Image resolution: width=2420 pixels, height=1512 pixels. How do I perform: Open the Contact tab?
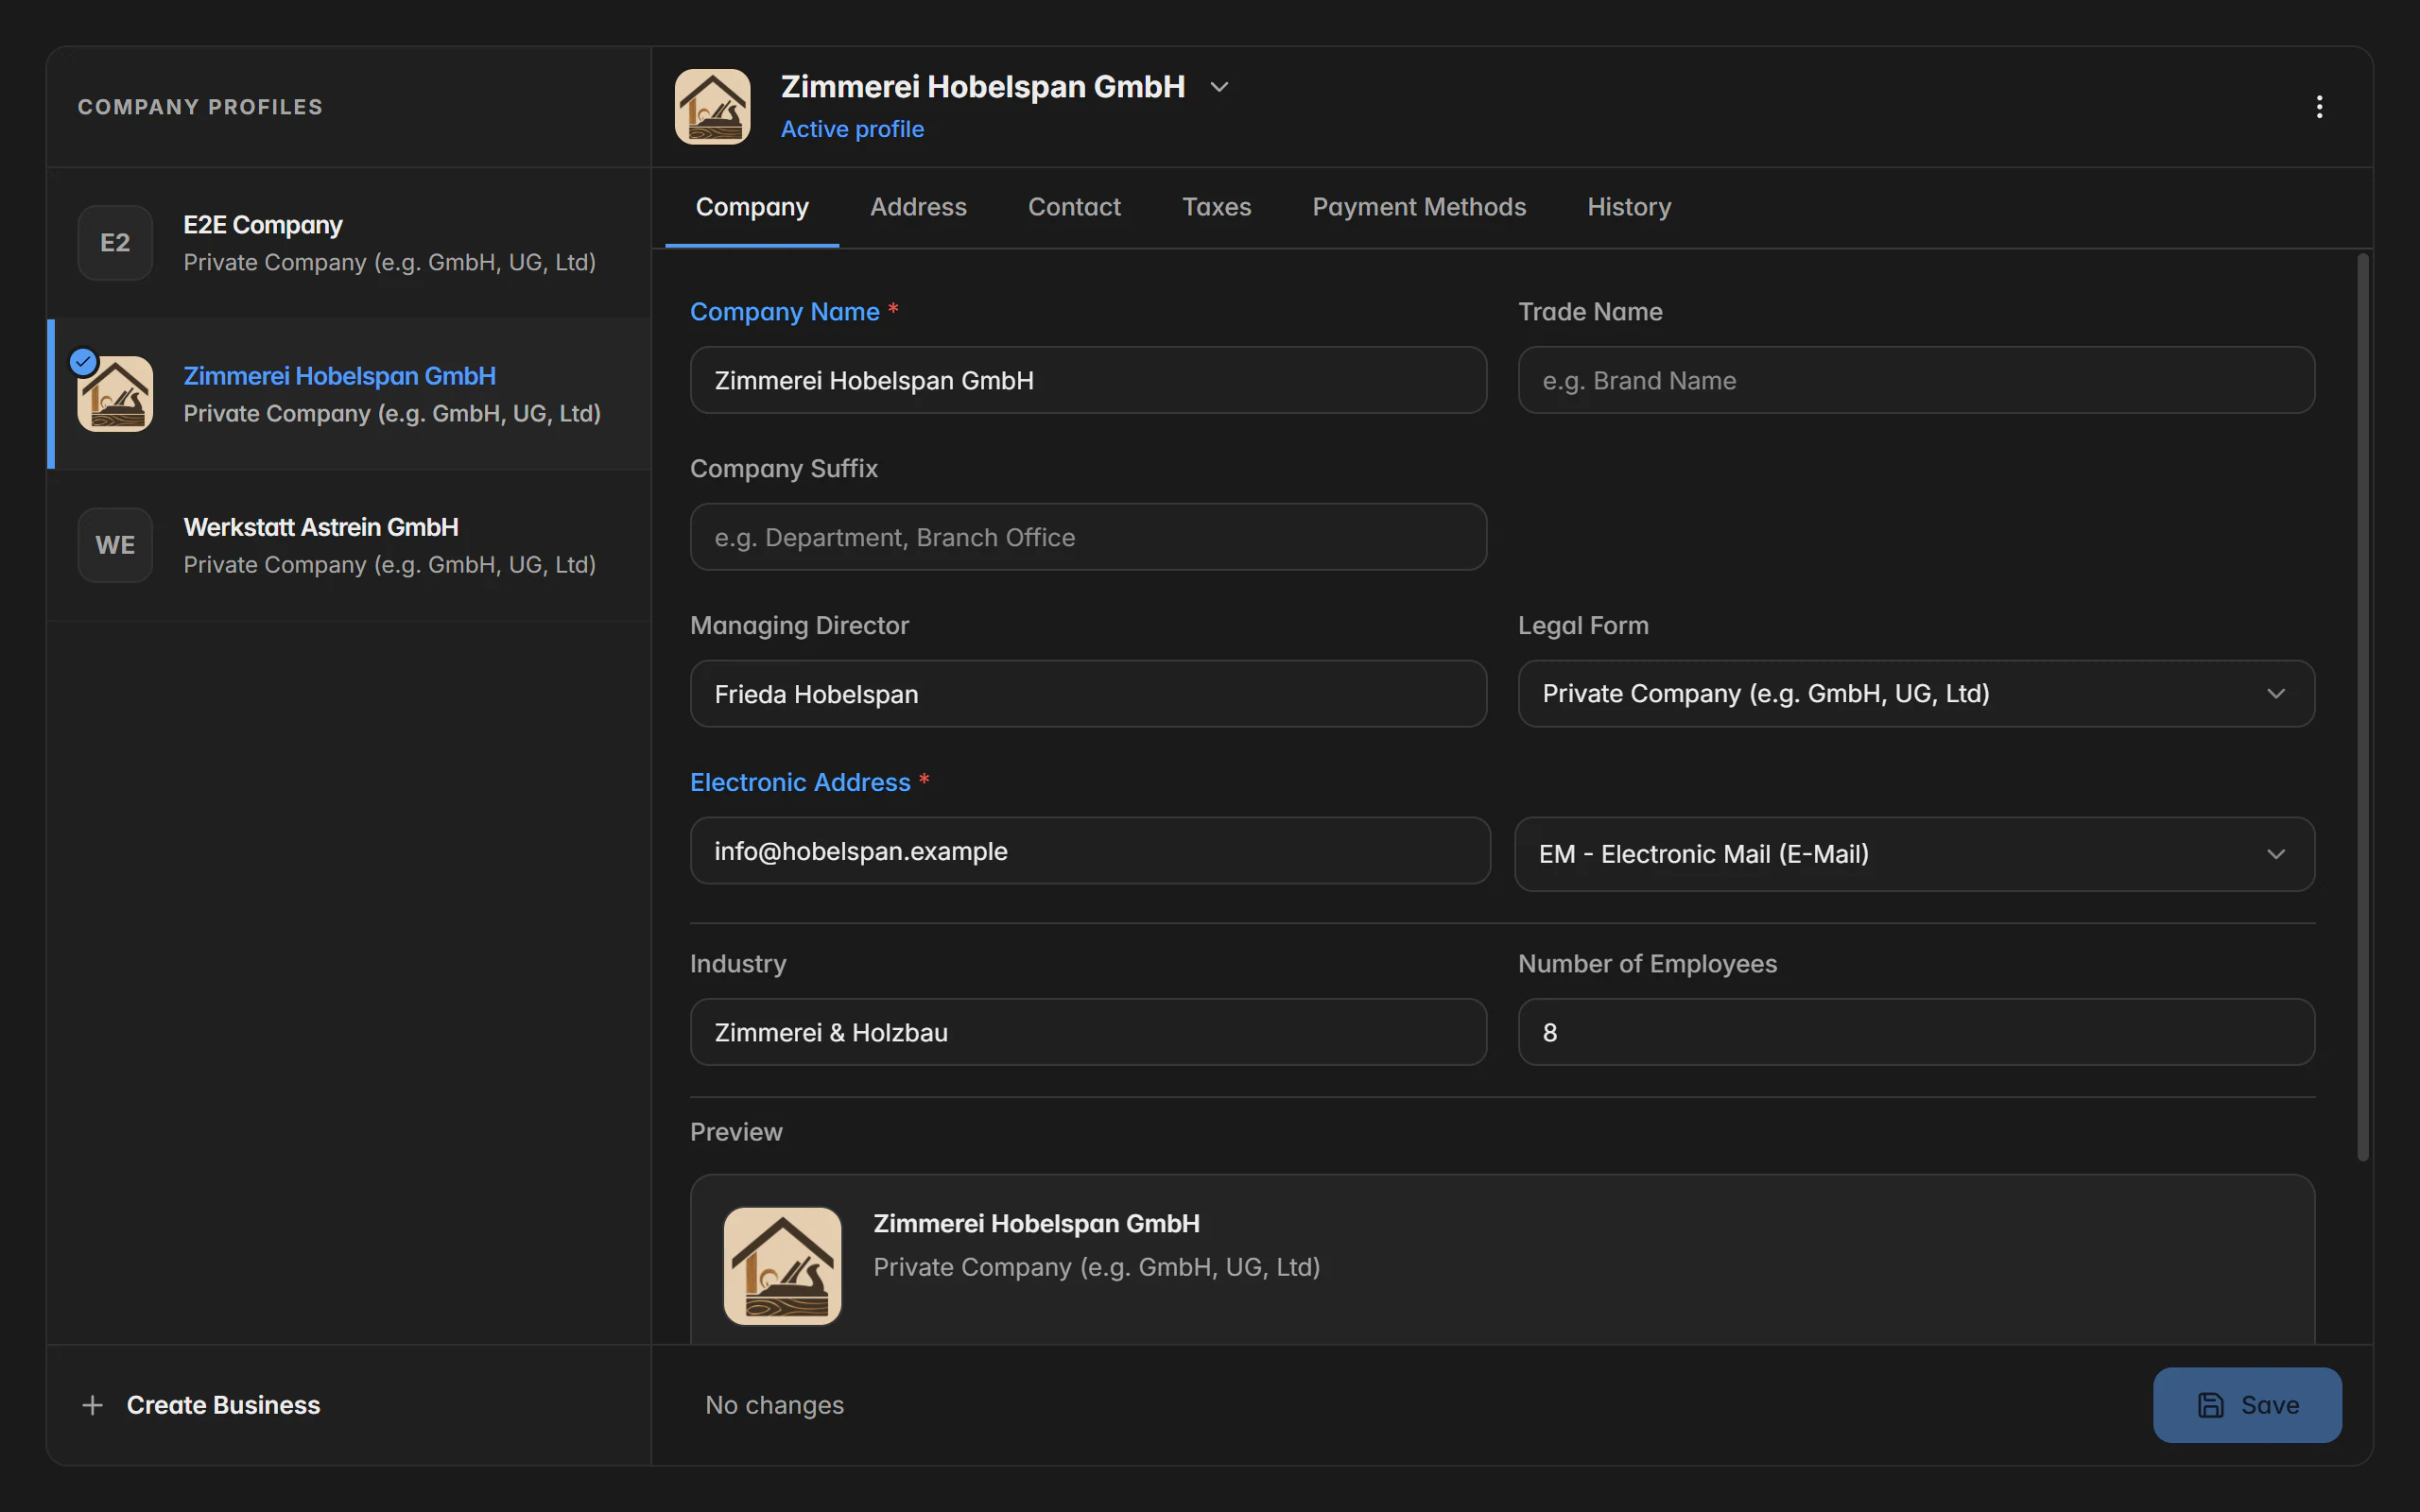1074,207
